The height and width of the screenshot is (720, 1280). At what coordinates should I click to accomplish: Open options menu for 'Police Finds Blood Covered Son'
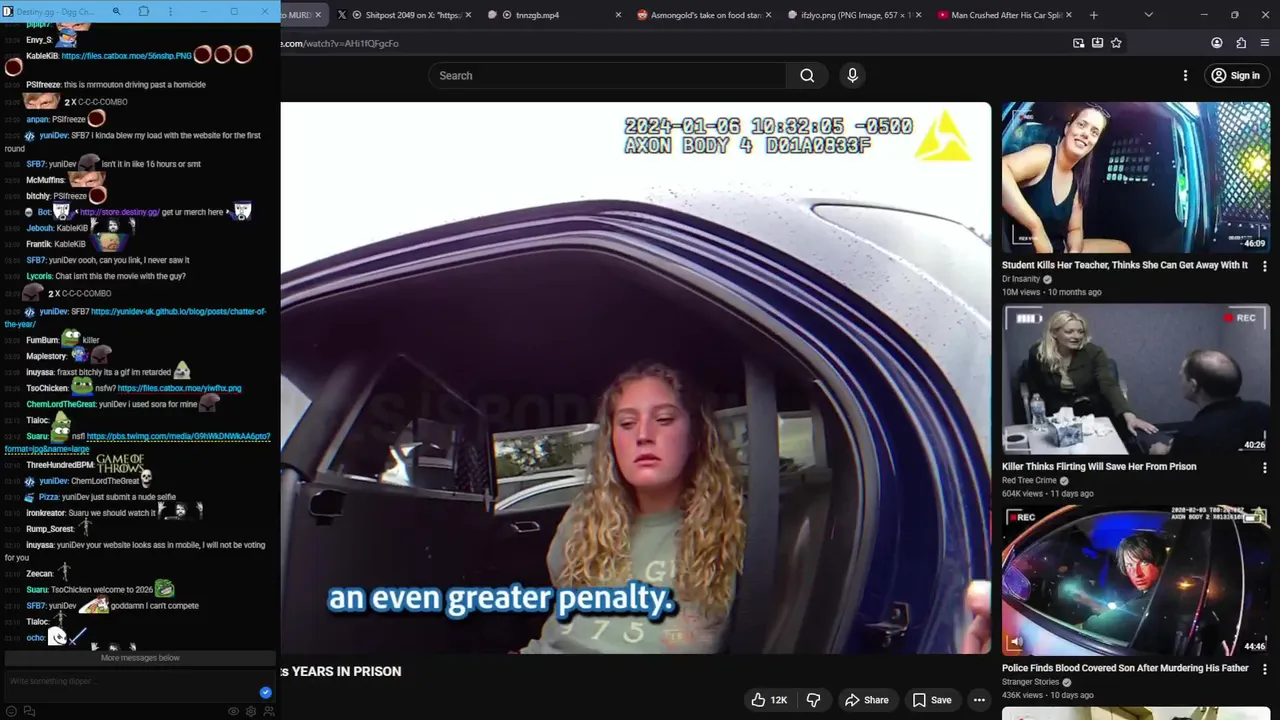pyautogui.click(x=1265, y=669)
